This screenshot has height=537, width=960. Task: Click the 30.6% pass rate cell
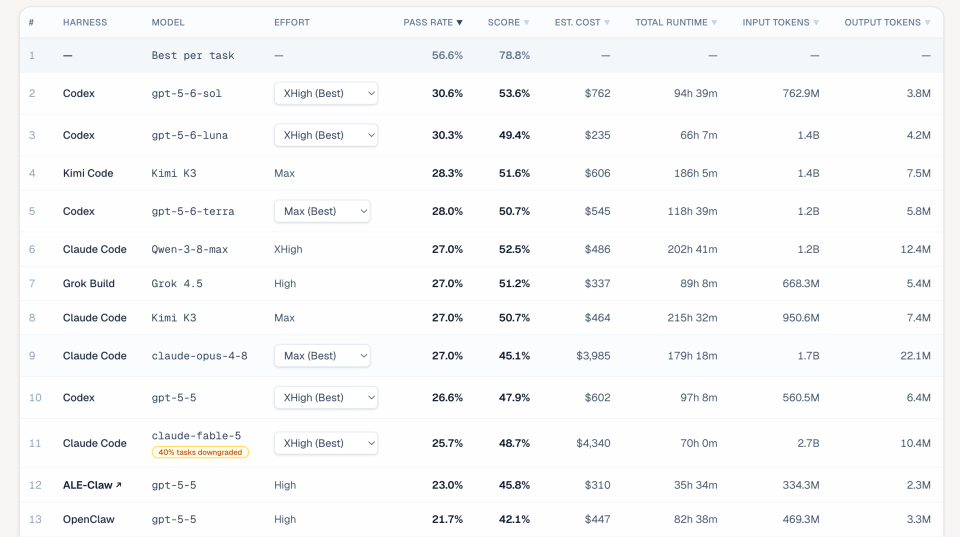point(447,93)
